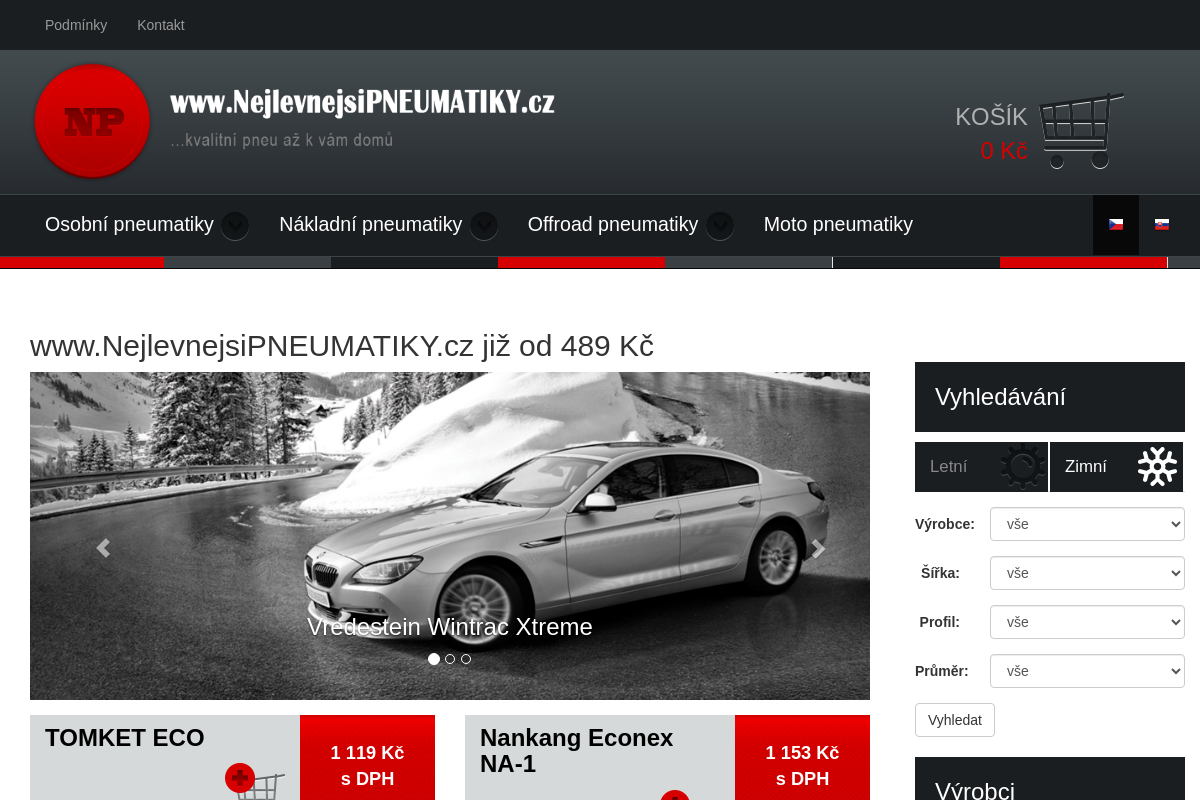Select the second carousel slide dot

[x=450, y=659]
